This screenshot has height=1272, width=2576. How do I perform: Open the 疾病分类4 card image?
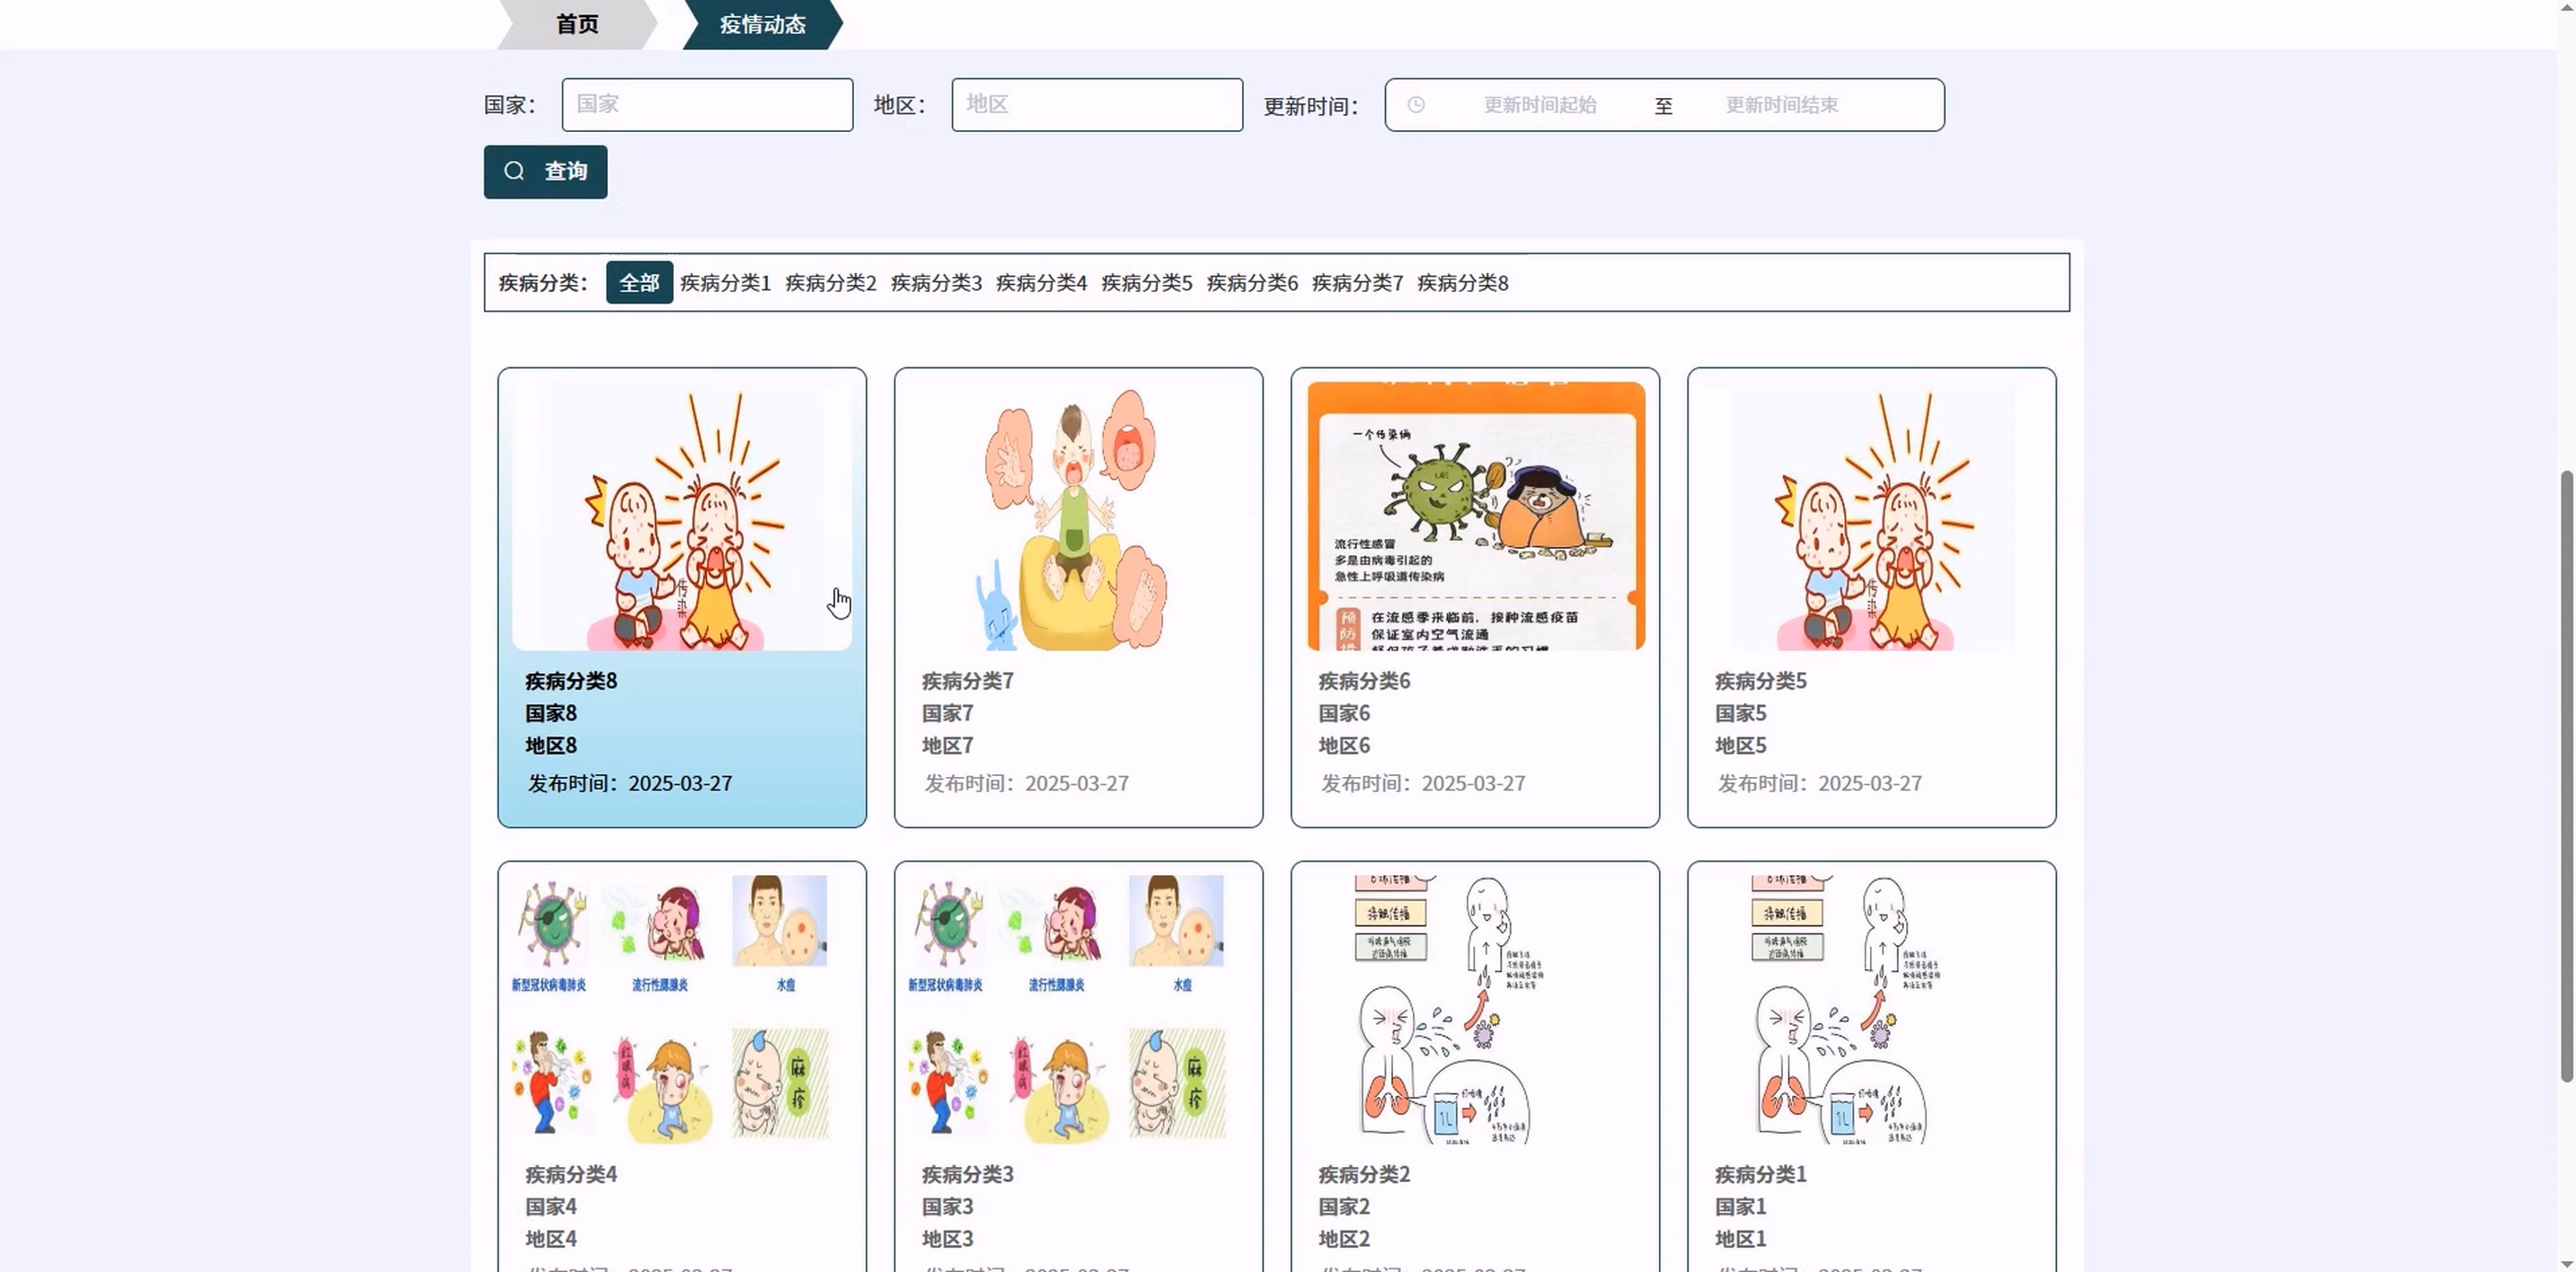pos(682,1010)
